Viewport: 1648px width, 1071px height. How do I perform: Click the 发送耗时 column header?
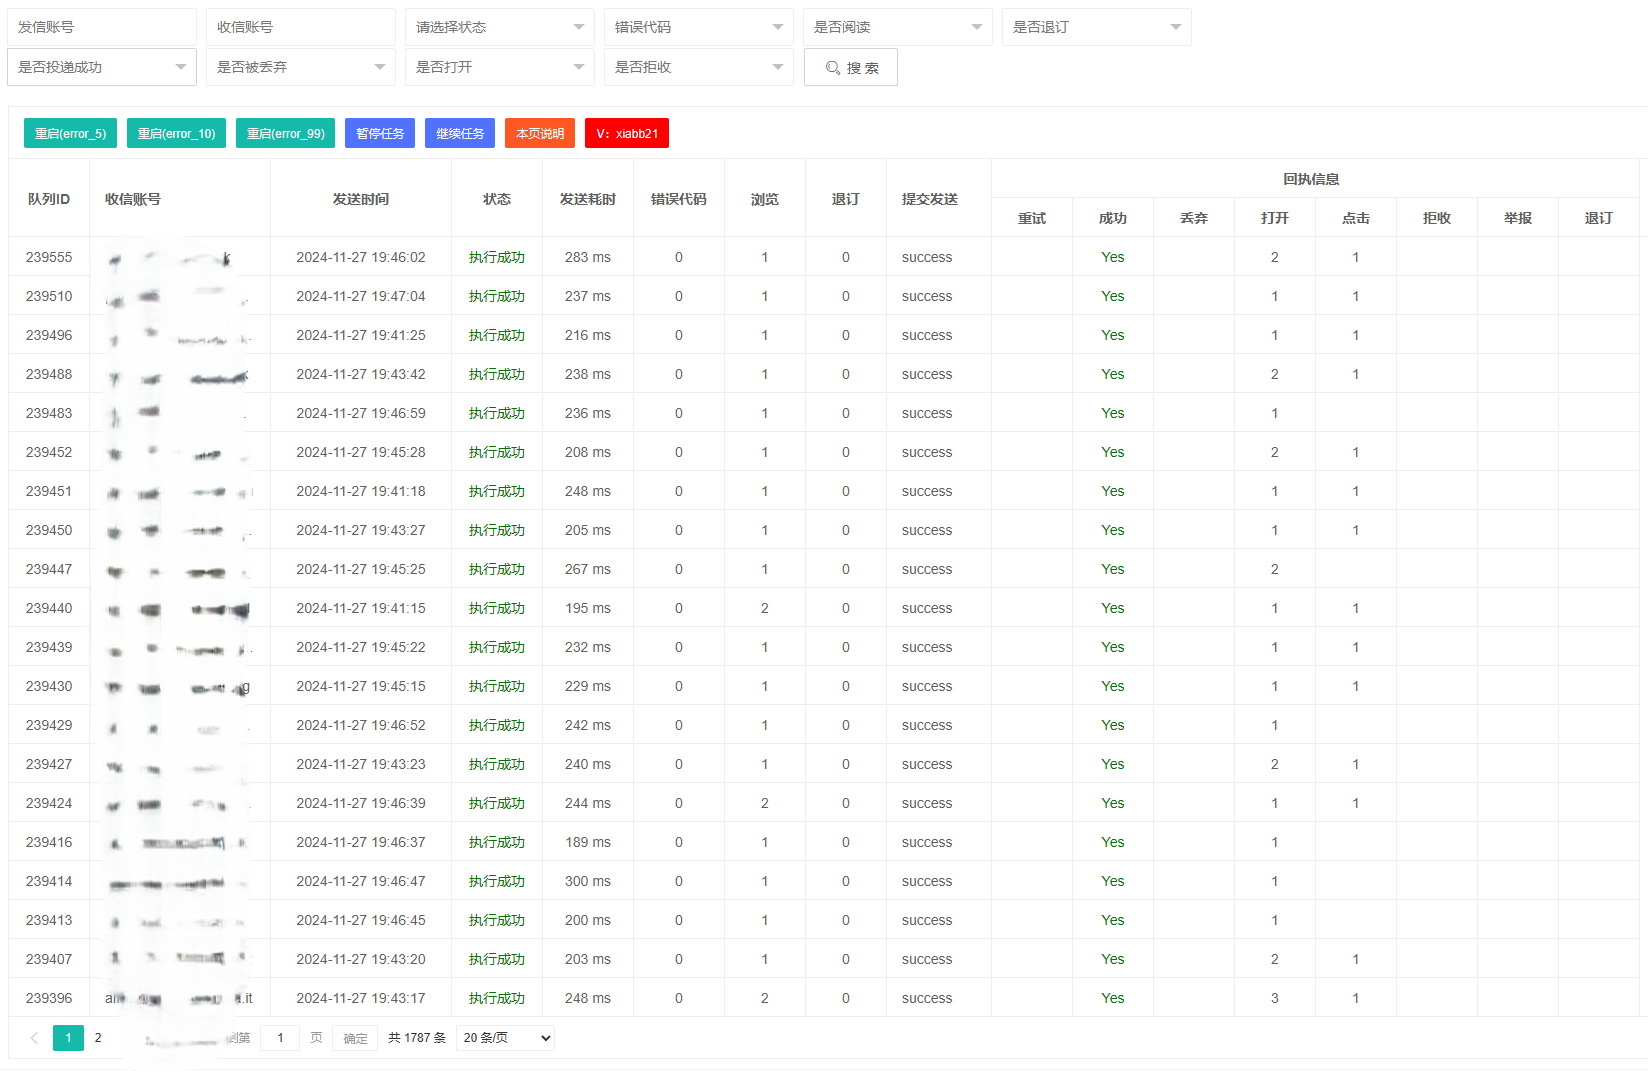pos(588,199)
